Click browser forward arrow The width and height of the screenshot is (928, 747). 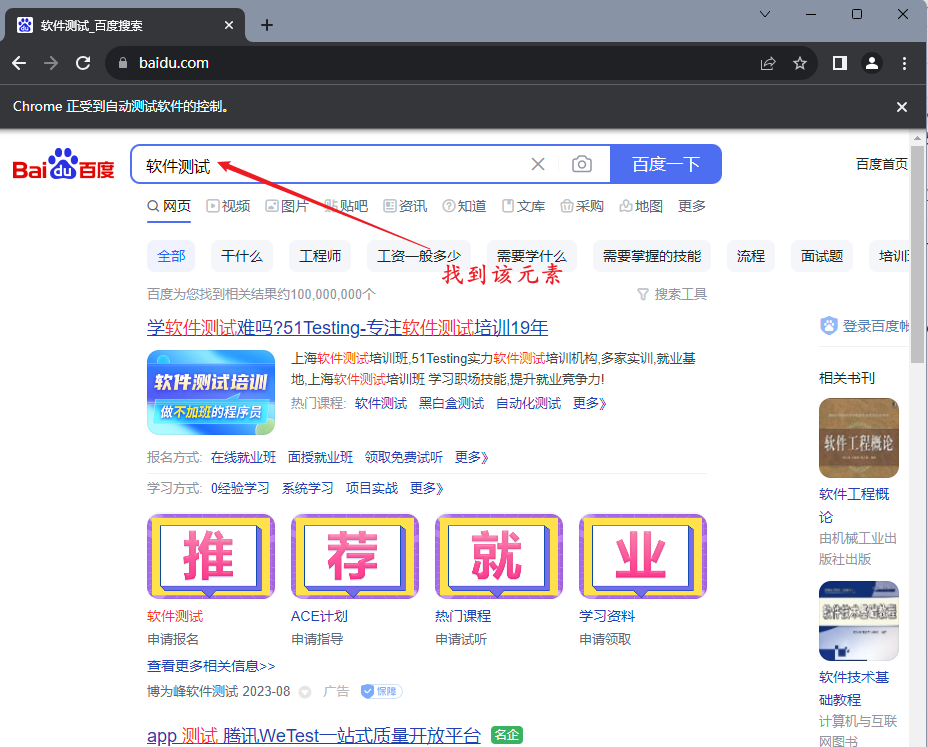(x=51, y=63)
